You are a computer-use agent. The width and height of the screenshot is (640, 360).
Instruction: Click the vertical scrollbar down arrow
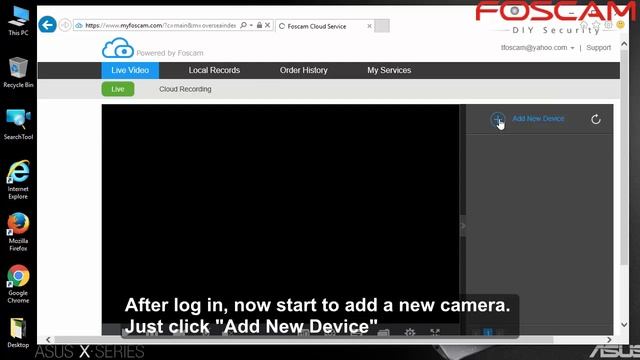[624, 325]
